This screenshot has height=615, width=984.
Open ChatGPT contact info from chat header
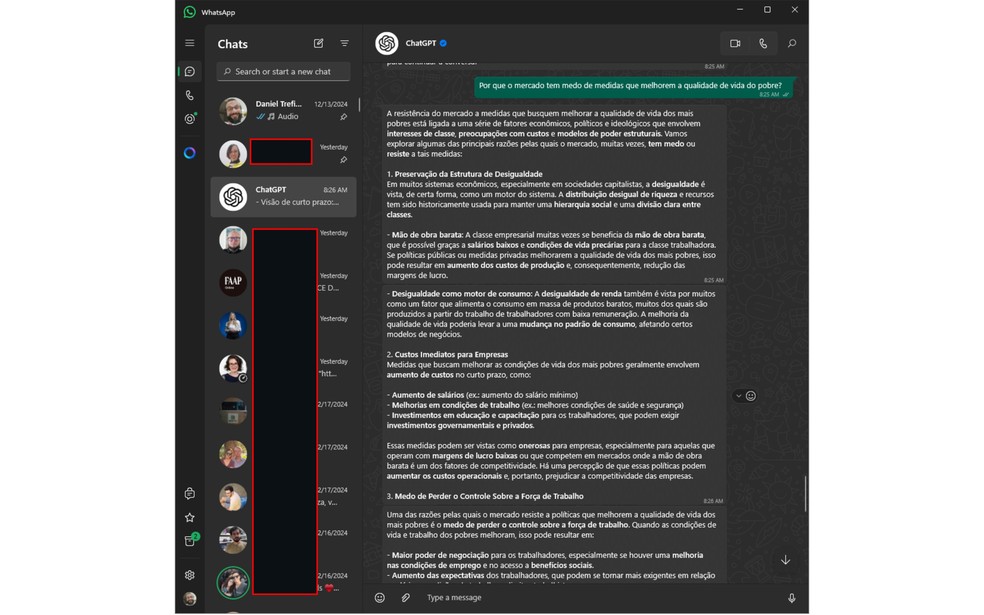point(421,43)
